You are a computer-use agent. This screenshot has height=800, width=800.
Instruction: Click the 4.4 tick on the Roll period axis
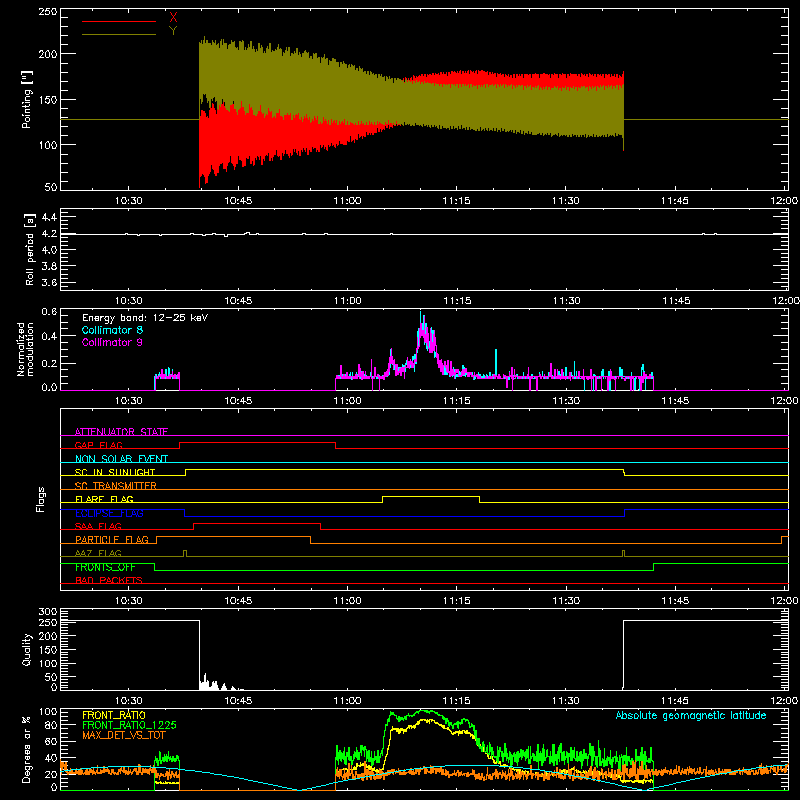click(x=48, y=217)
